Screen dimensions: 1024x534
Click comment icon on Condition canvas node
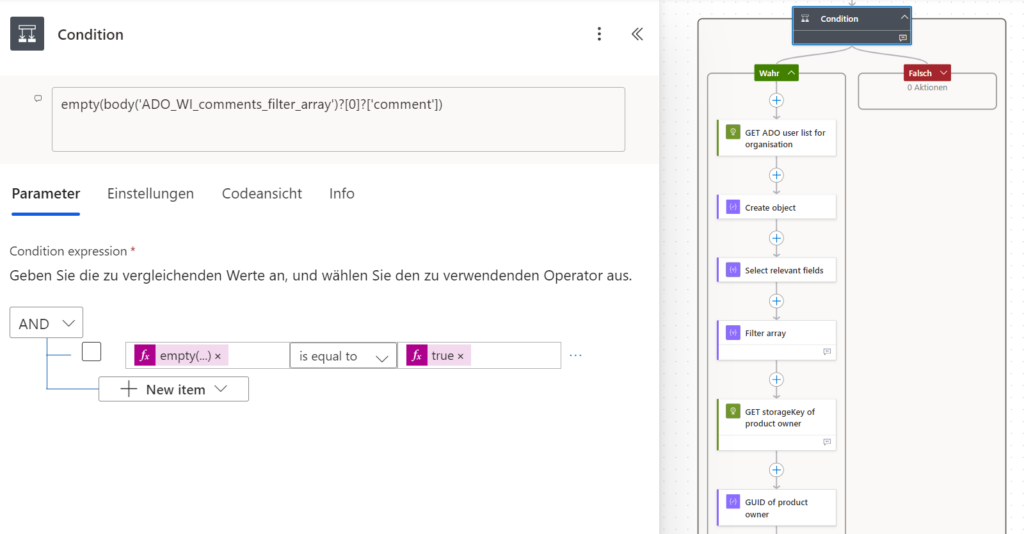point(903,38)
